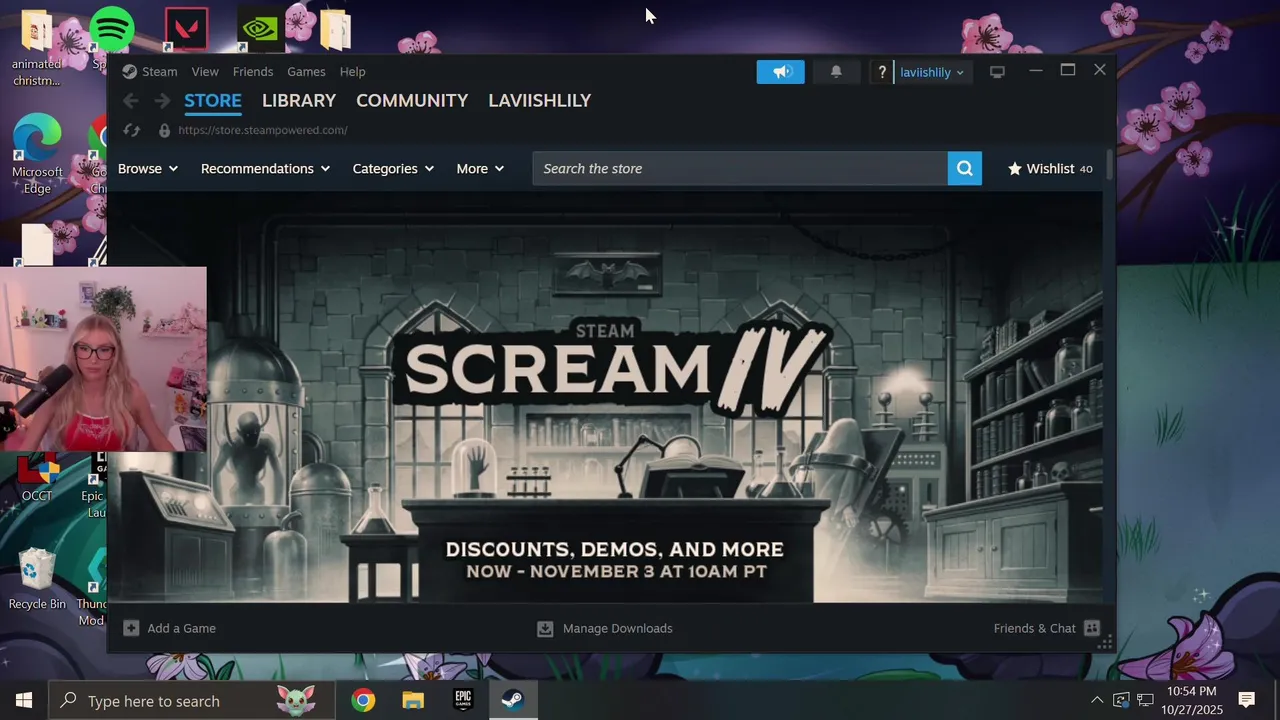Click the Steam announcements megaphone button
Screen dimensions: 1280x720
click(781, 72)
